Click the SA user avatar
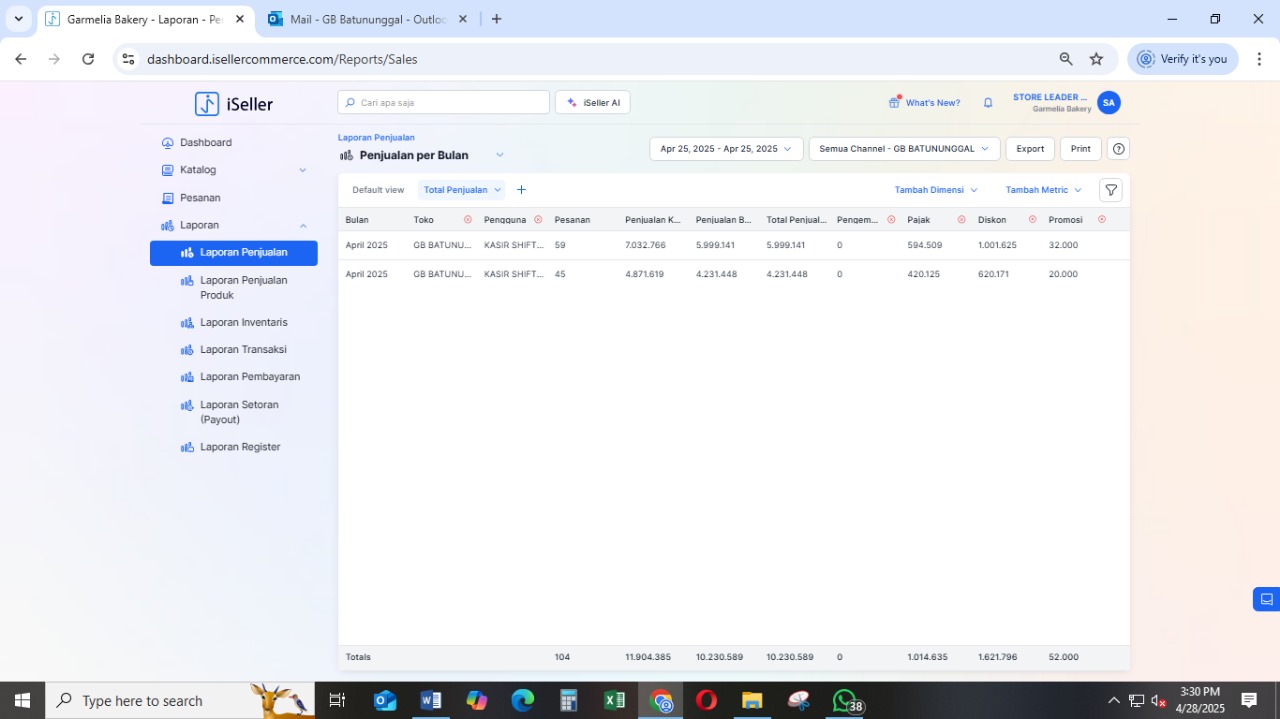Image resolution: width=1280 pixels, height=719 pixels. [1108, 103]
